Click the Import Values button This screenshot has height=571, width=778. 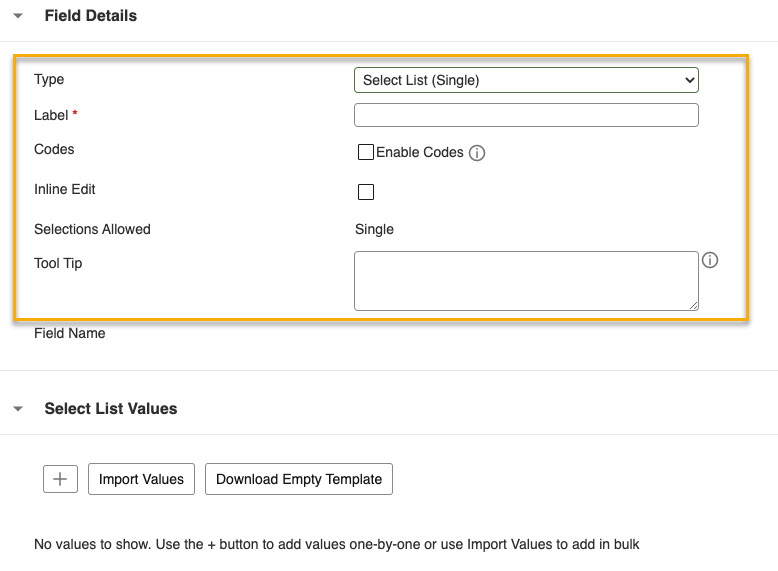tap(141, 479)
